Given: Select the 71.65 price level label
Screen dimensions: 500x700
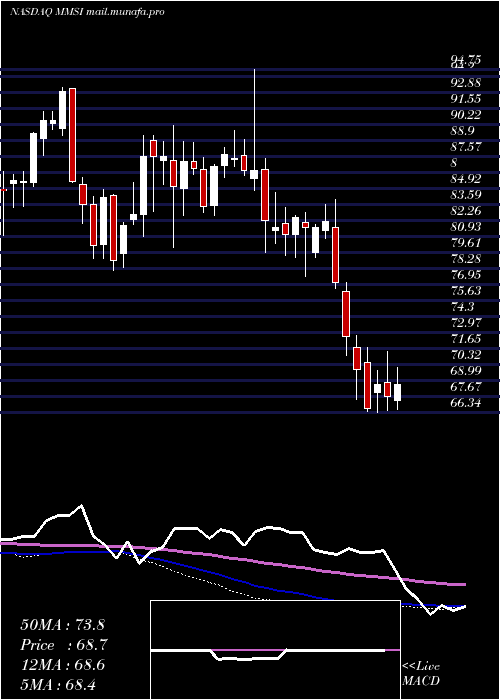Looking at the screenshot, I should click(466, 339).
